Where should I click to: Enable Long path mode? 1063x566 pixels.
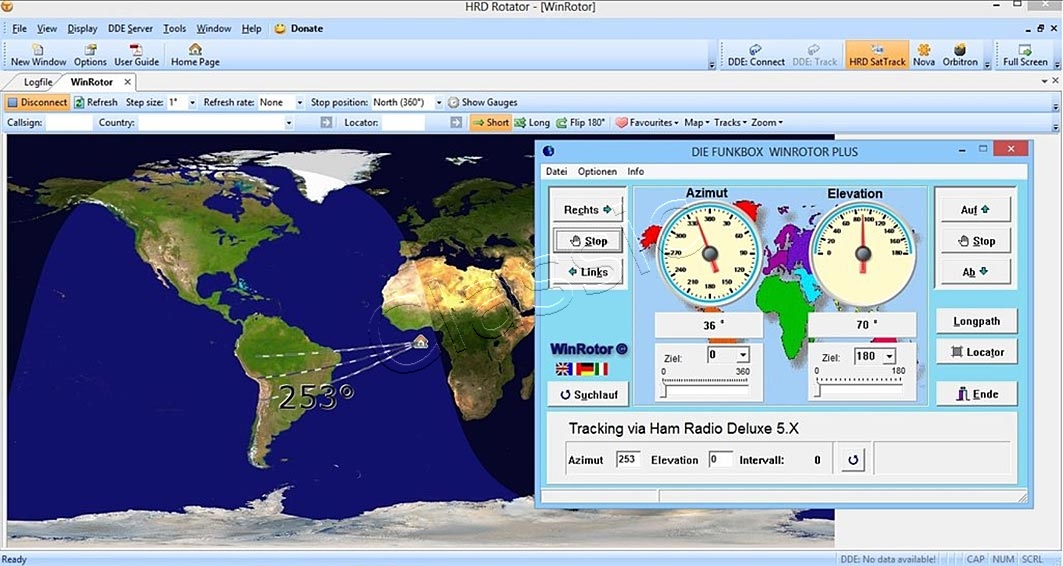532,123
